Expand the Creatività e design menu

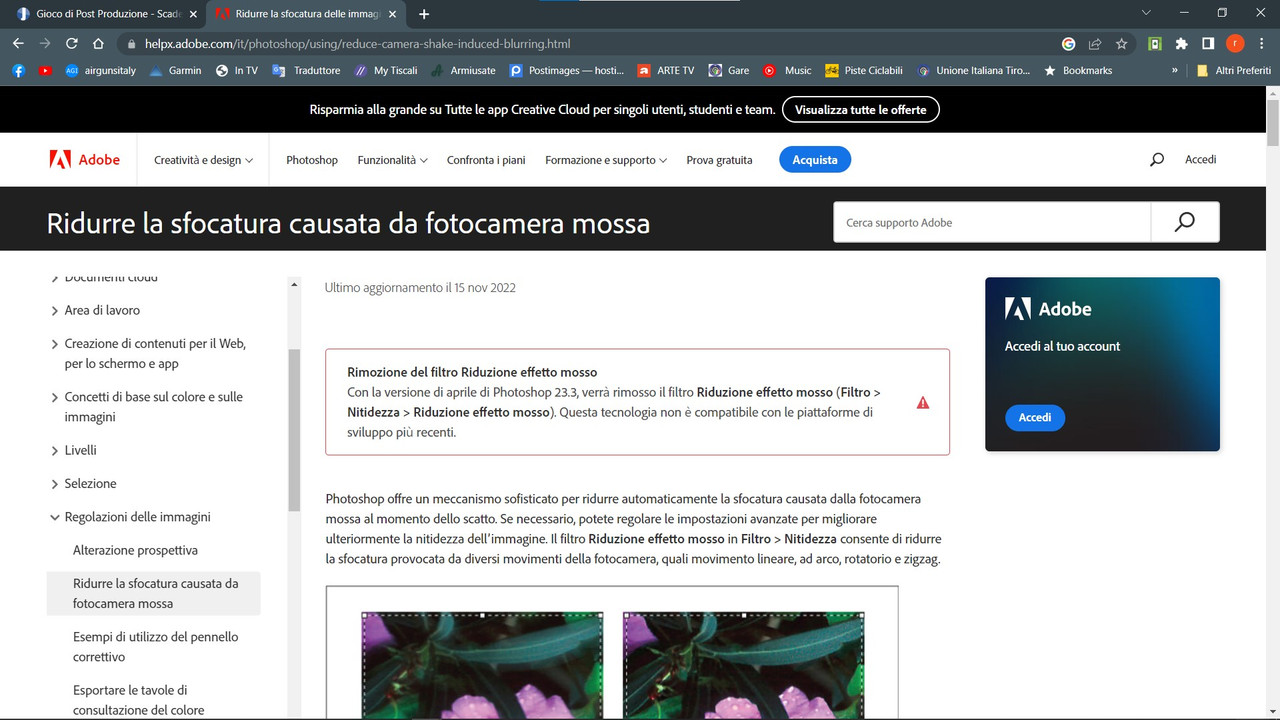coord(203,160)
